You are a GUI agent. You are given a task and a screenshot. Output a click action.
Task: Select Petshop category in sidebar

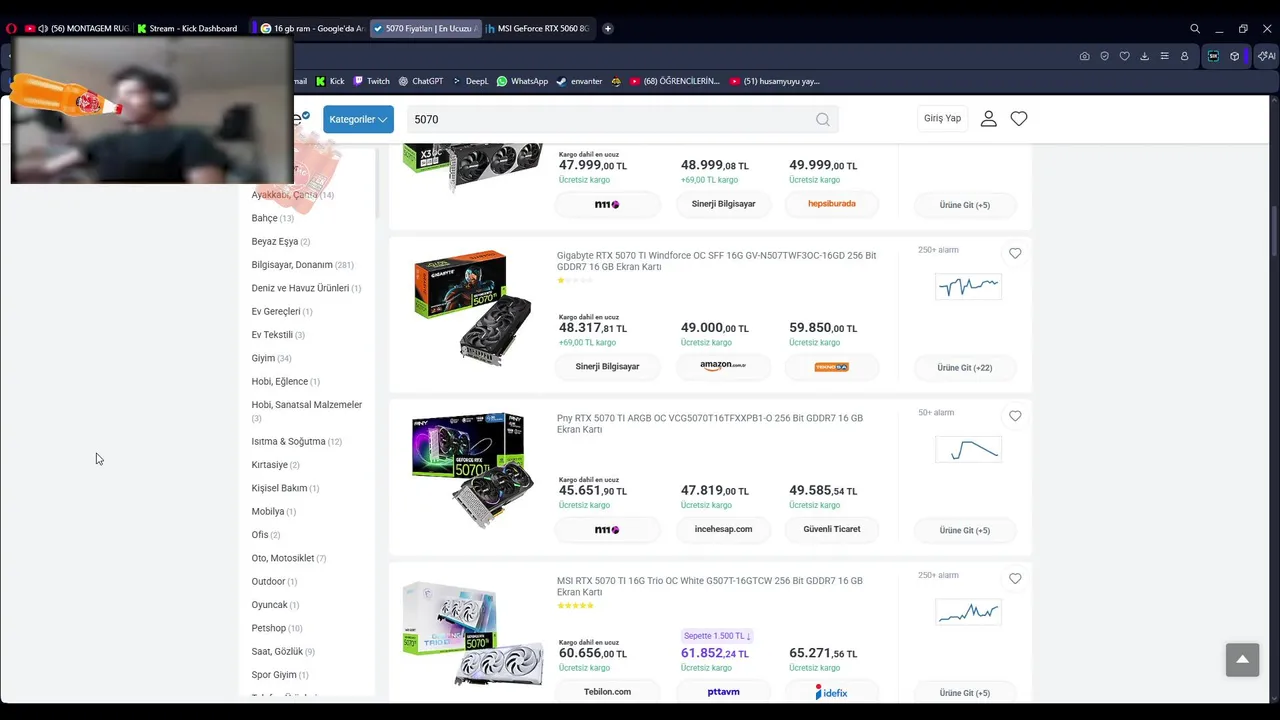277,628
